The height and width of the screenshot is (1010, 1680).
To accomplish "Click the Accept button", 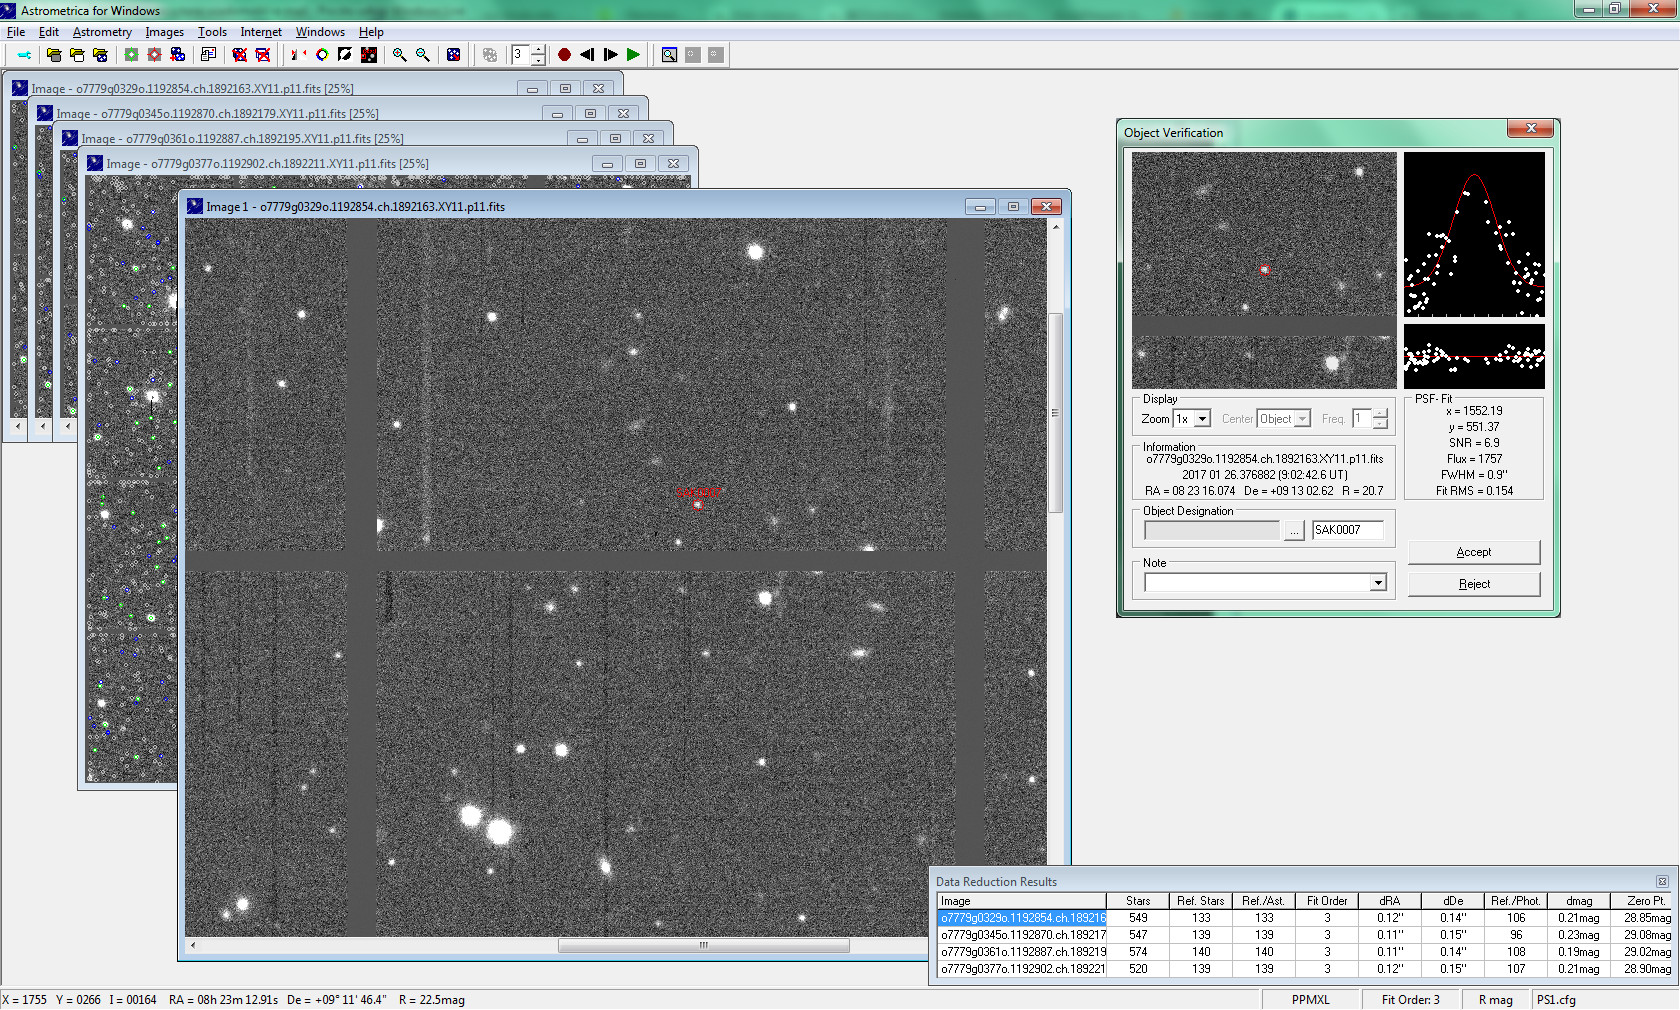I will coord(1473,552).
